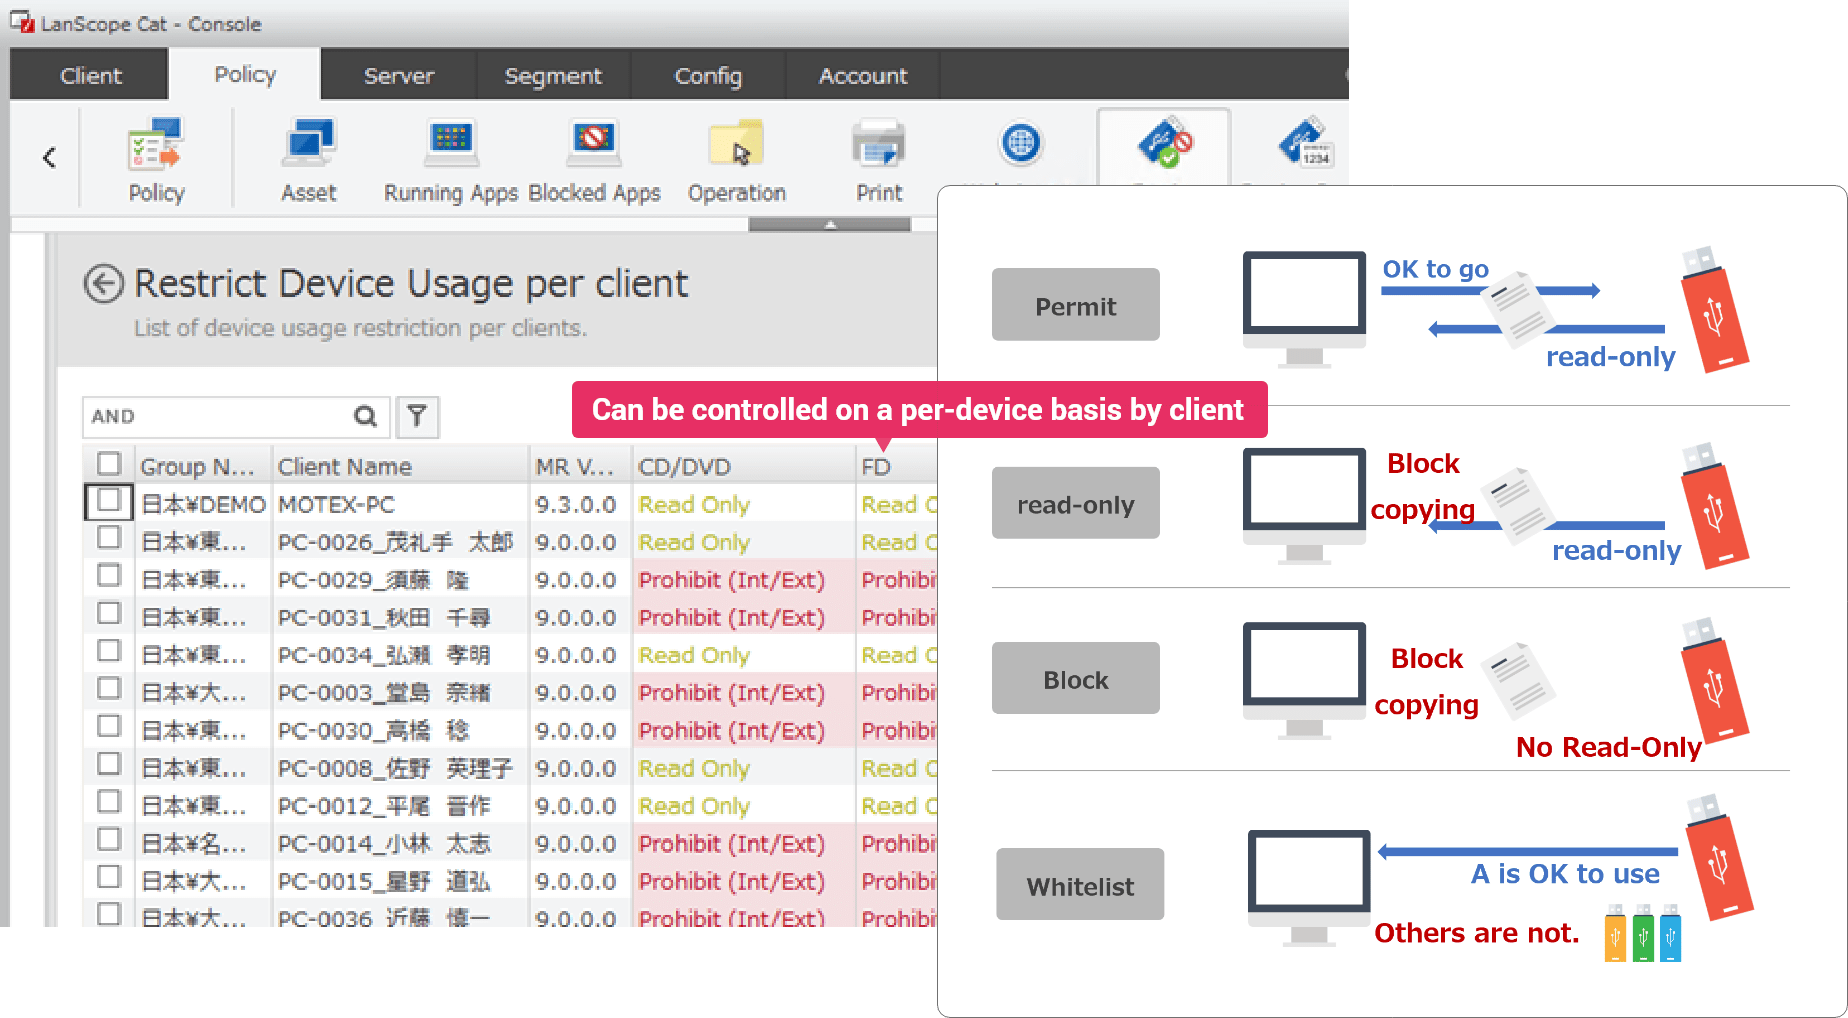Click the back arrow beside page title

pos(104,284)
